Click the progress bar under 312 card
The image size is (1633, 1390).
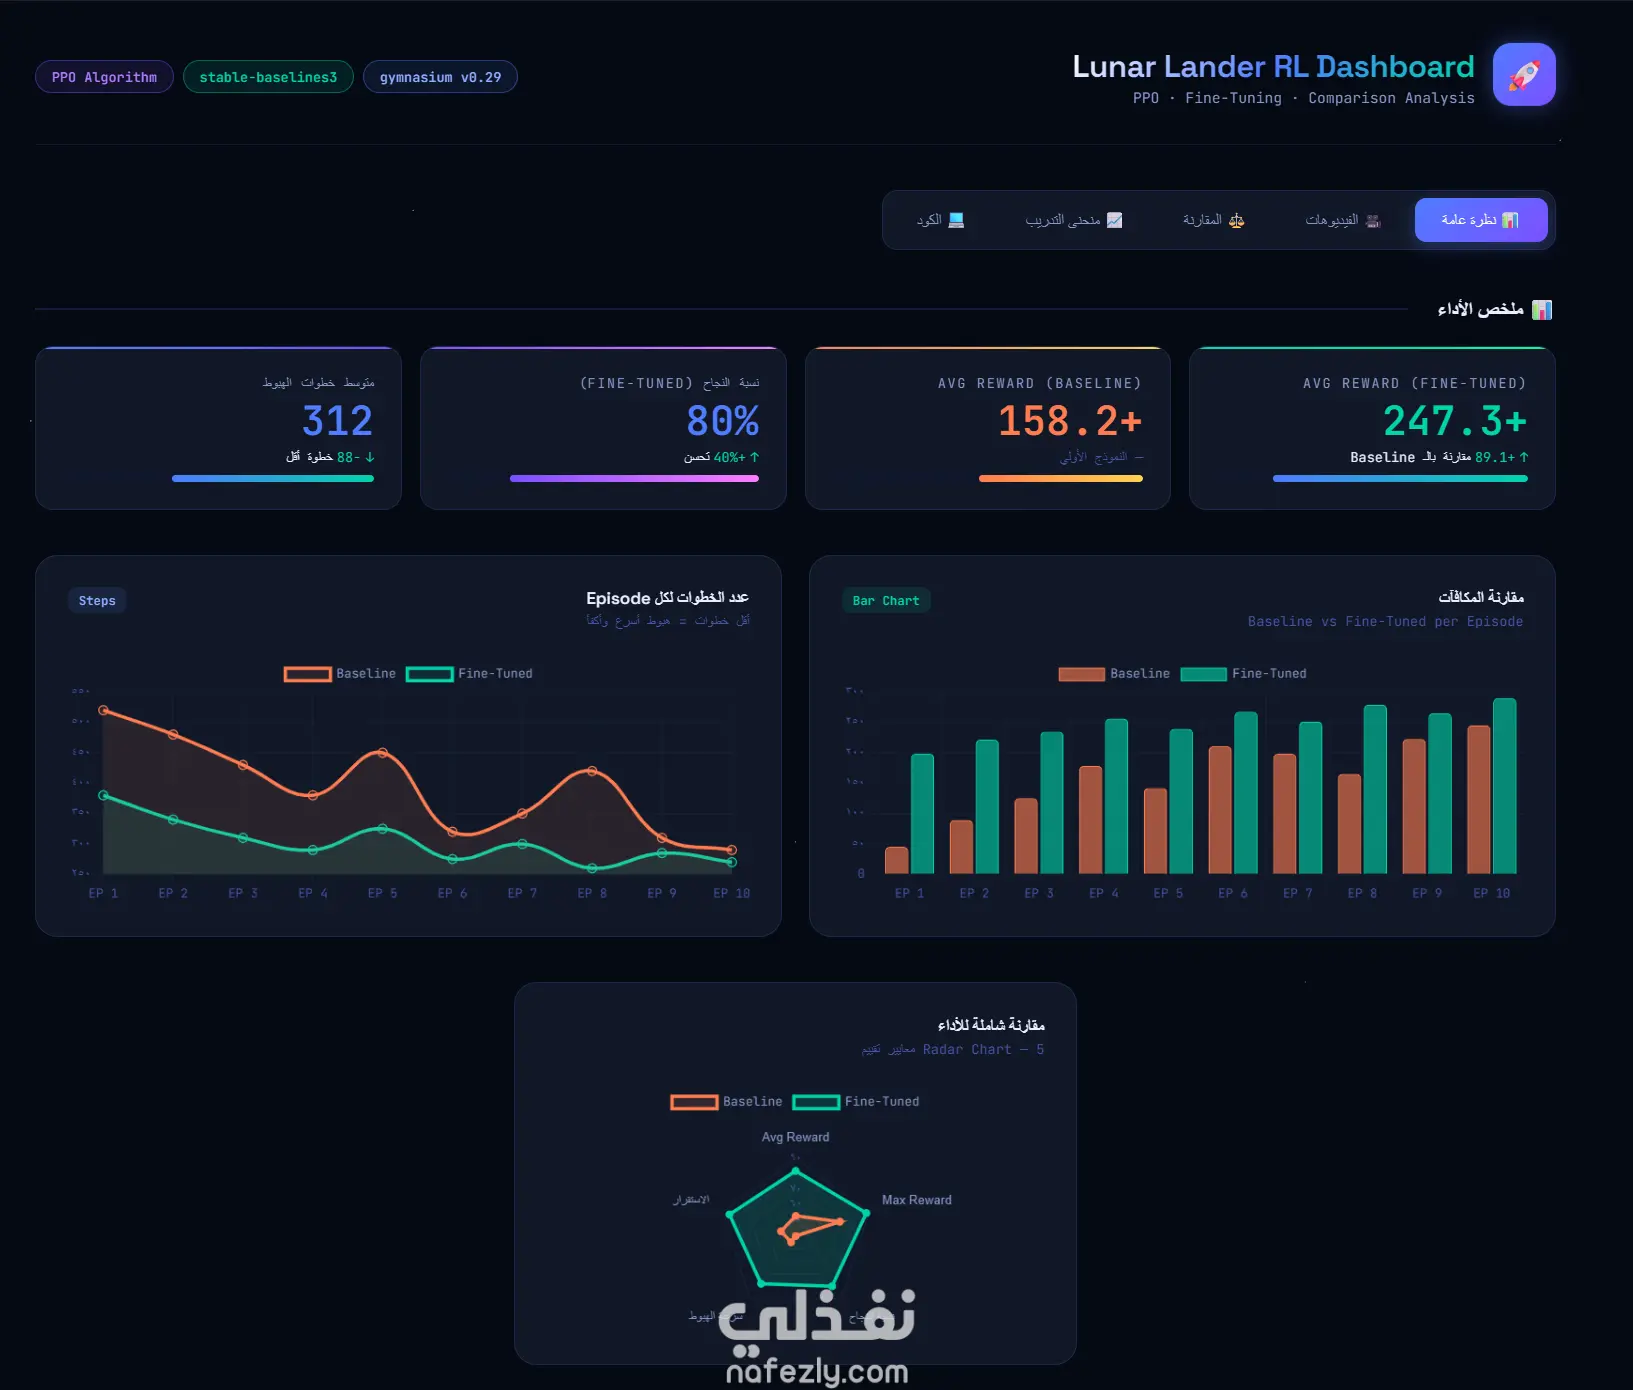pos(273,479)
